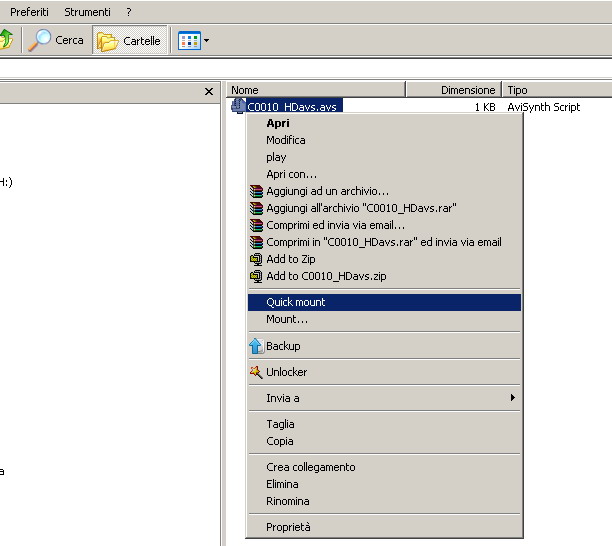The width and height of the screenshot is (612, 546).
Task: Choose Comprimi ed invia via email...
Action: click(x=384, y=225)
